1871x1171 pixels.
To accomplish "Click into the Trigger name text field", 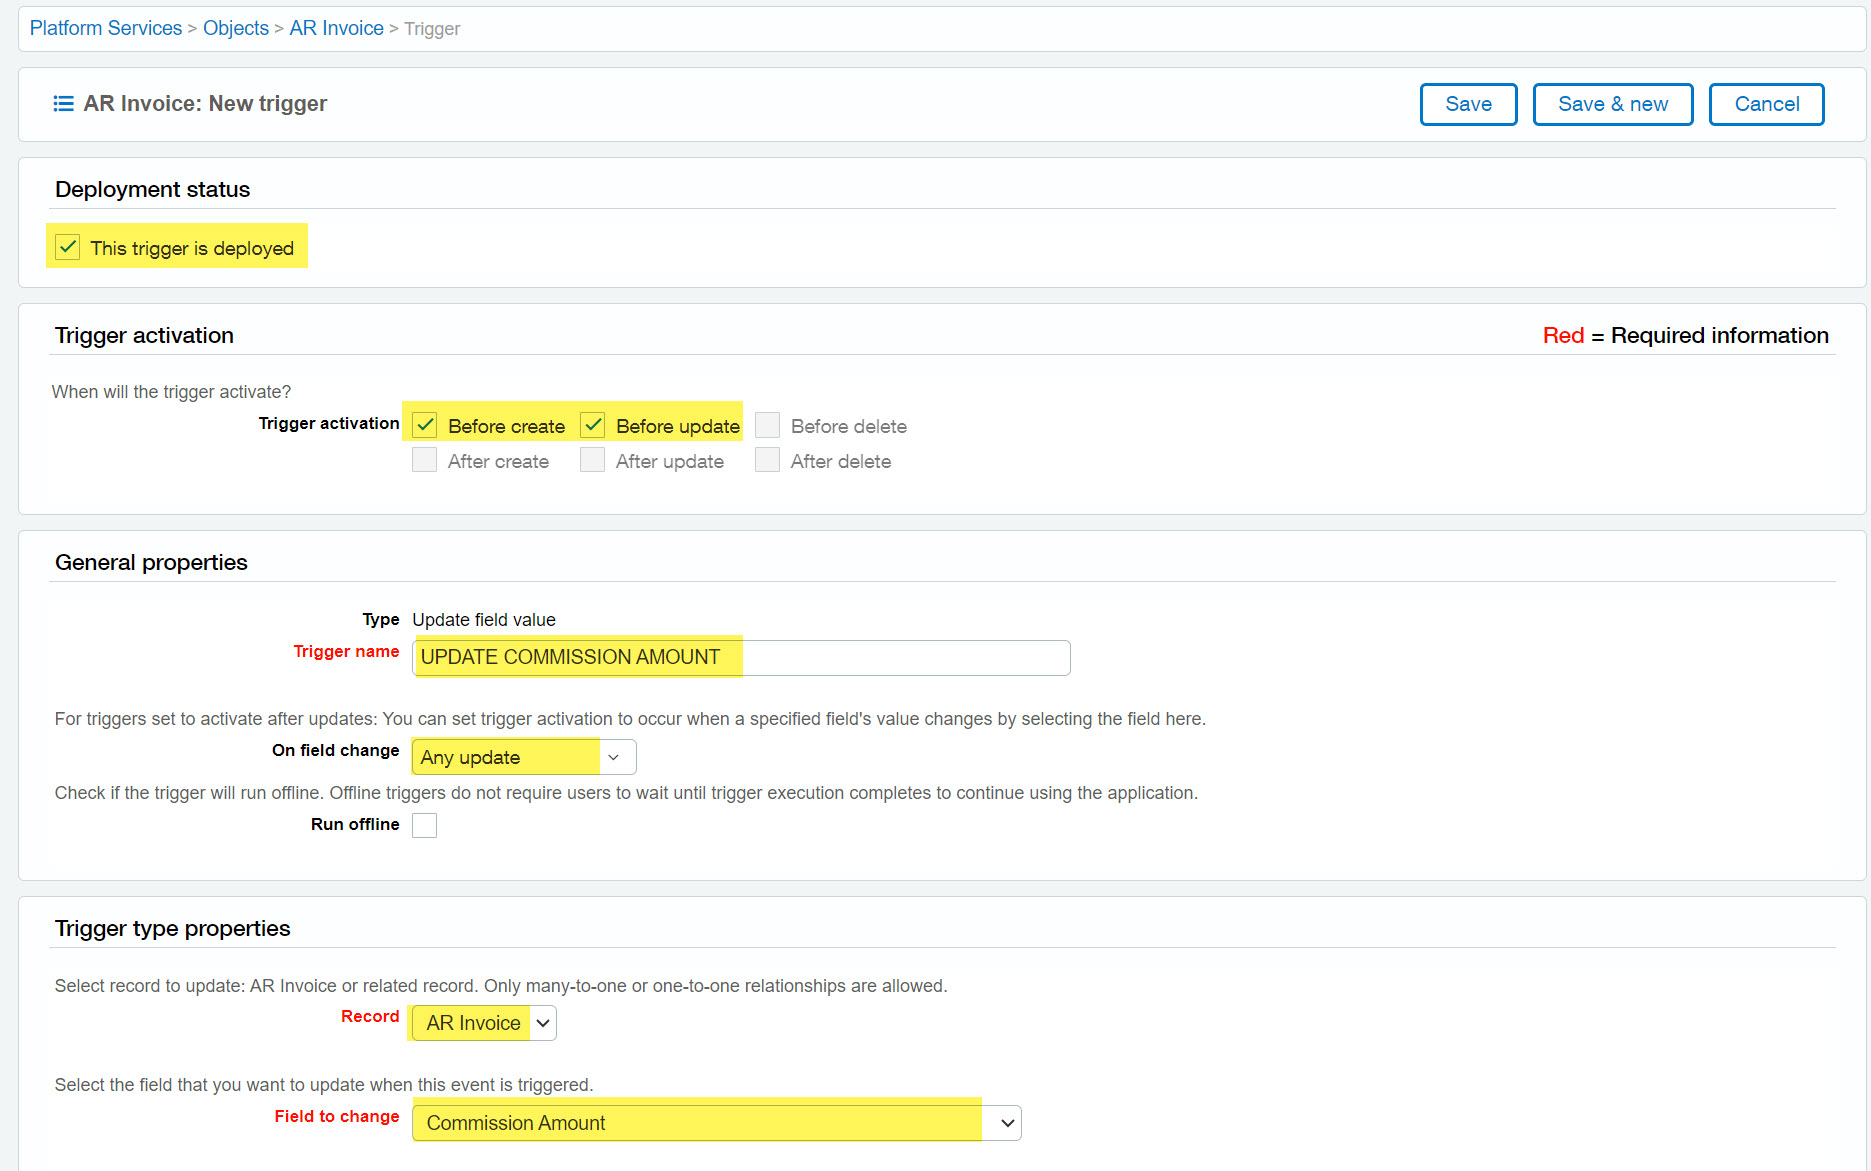I will tap(740, 657).
